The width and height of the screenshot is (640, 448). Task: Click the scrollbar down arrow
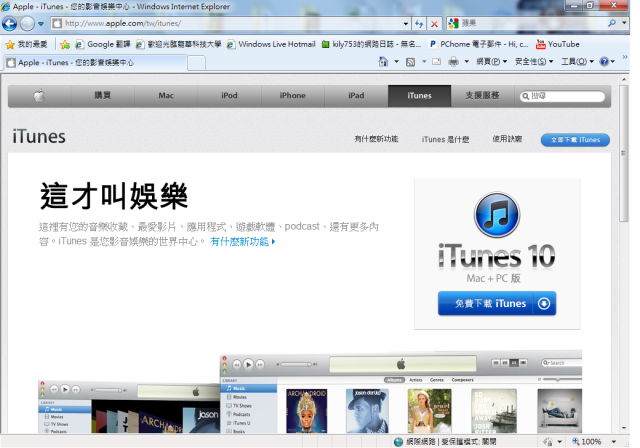(x=624, y=428)
